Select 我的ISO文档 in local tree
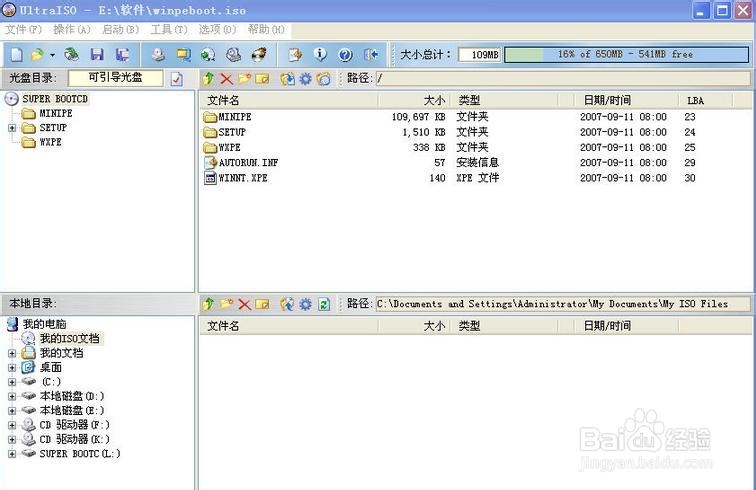The image size is (756, 490). [x=69, y=339]
